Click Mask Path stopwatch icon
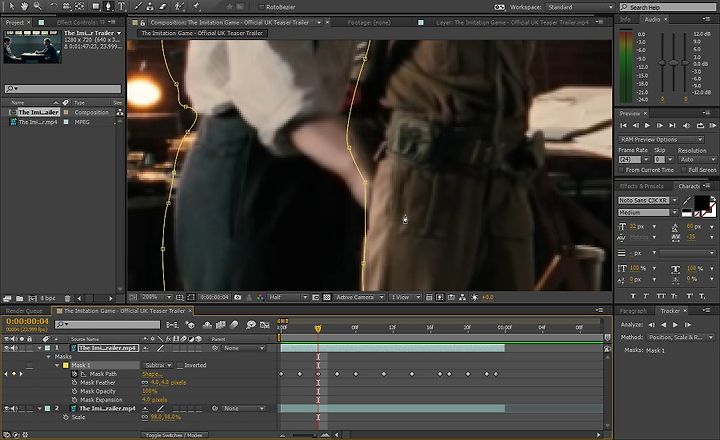This screenshot has width=720, height=440. click(74, 374)
